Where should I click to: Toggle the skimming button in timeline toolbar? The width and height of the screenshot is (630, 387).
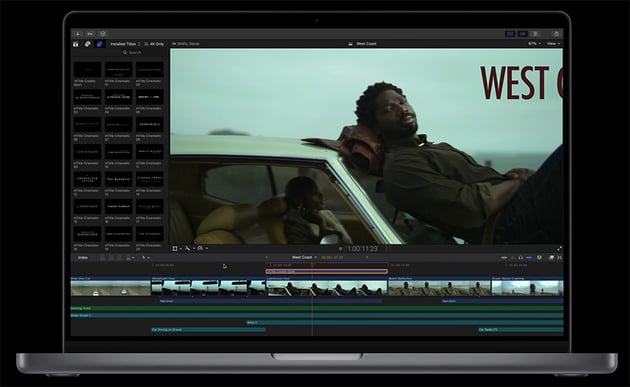503,258
